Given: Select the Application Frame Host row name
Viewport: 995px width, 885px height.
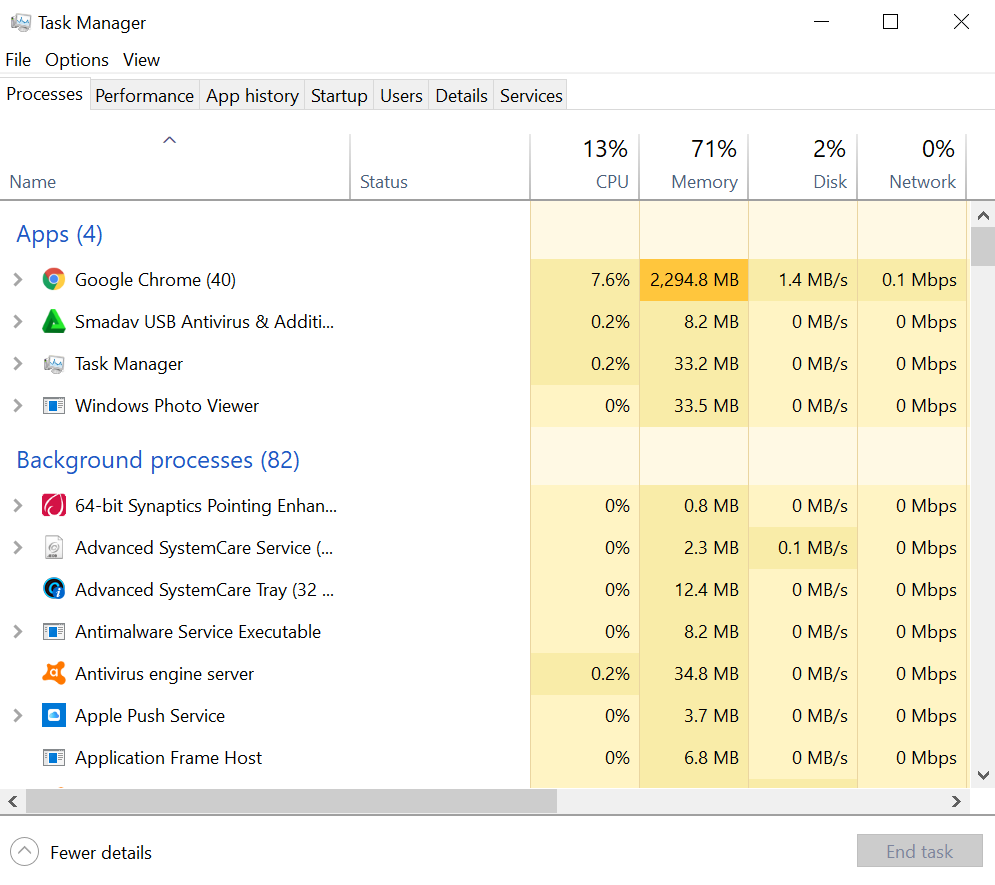Looking at the screenshot, I should pos(168,757).
